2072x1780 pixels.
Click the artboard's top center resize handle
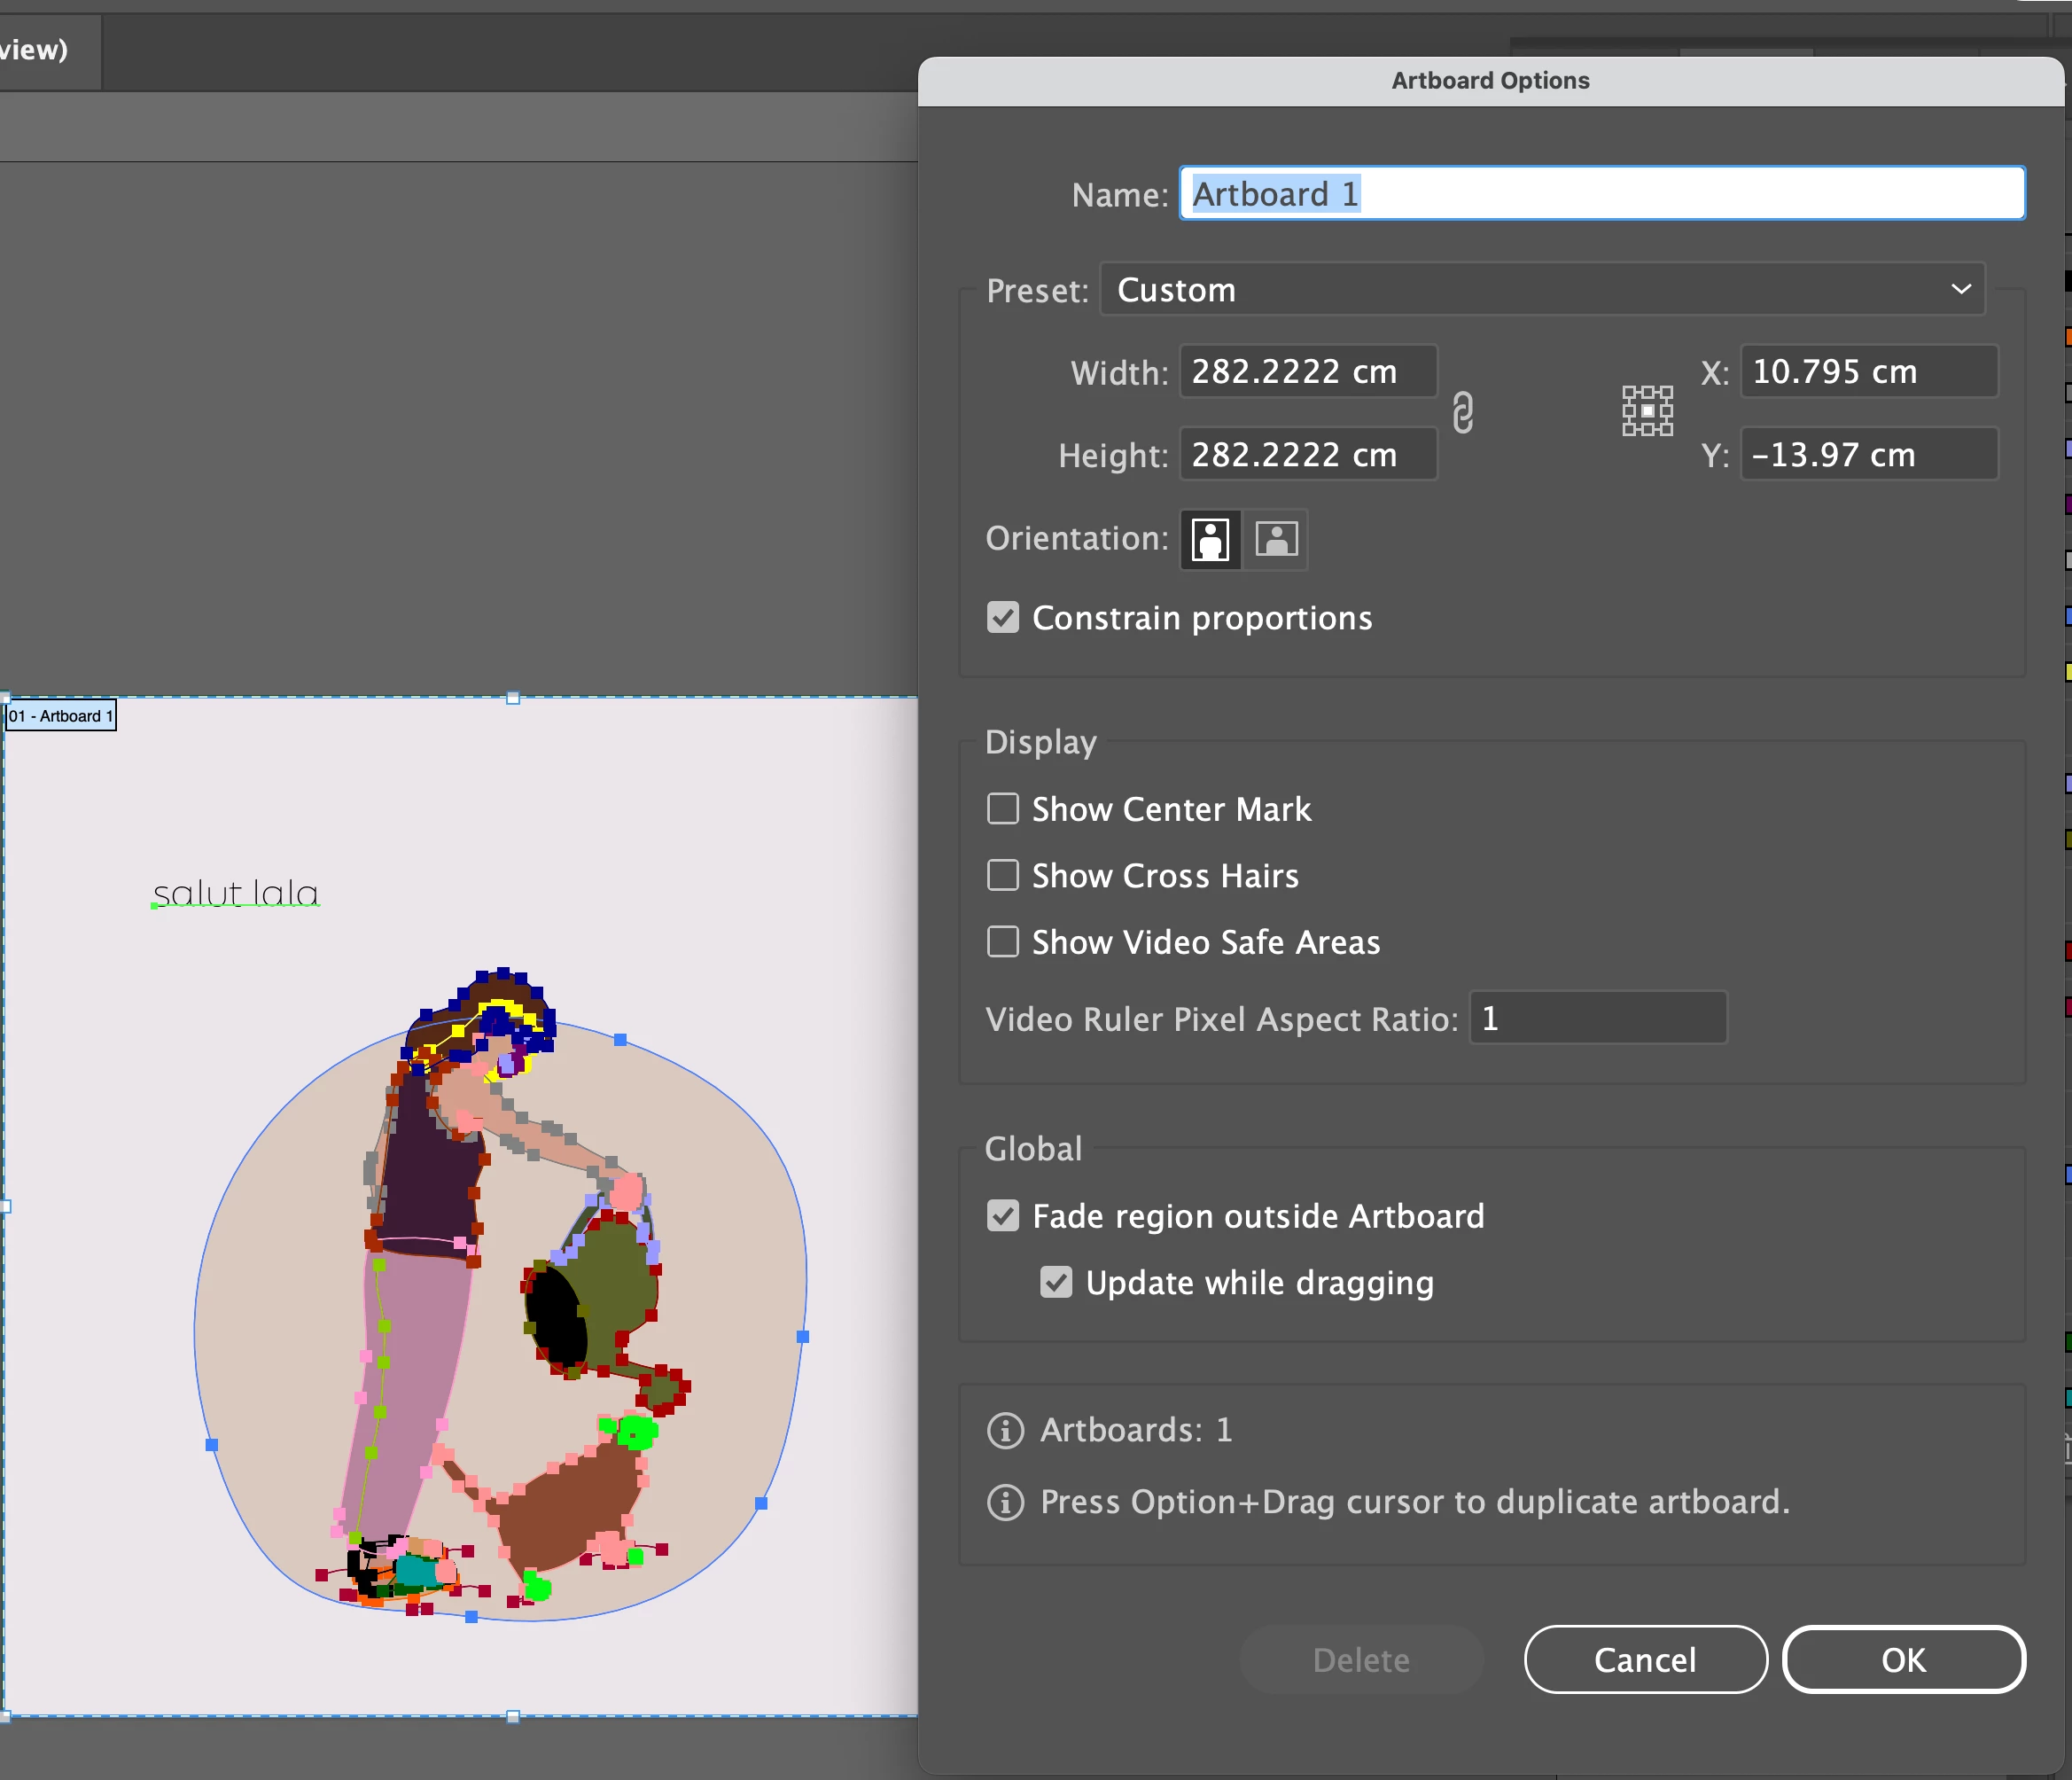point(513,698)
